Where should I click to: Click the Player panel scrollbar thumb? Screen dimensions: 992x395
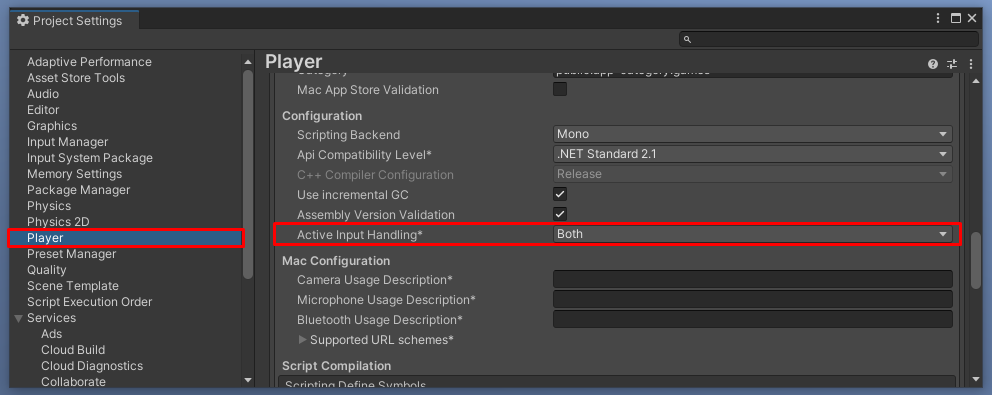coord(976,261)
